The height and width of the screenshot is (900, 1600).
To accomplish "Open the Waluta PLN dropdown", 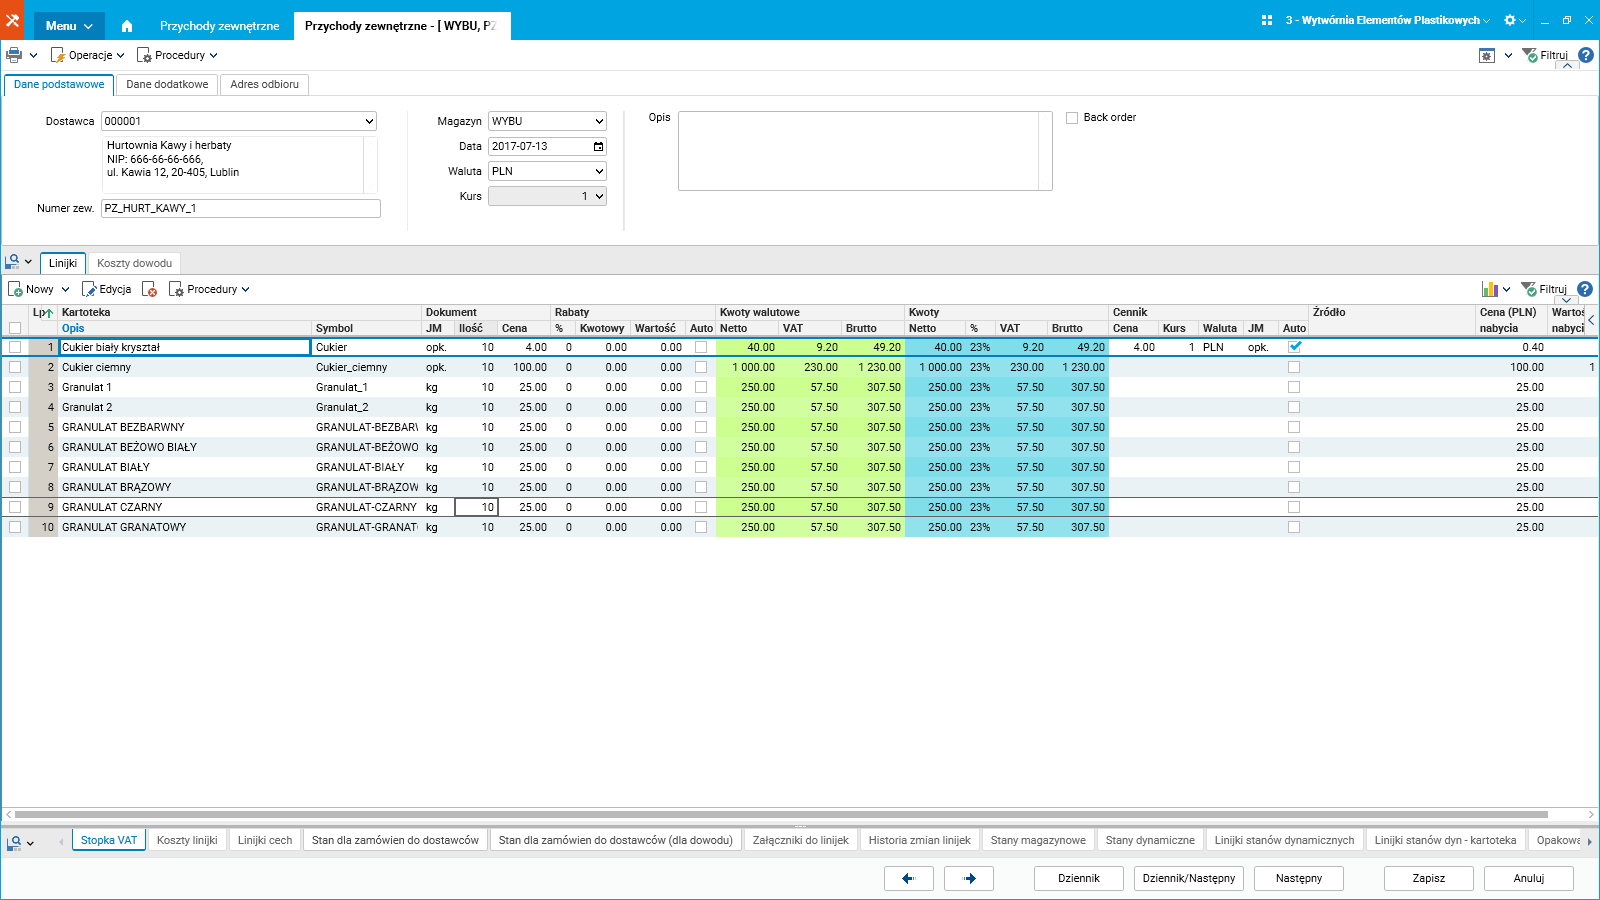I will pyautogui.click(x=599, y=171).
